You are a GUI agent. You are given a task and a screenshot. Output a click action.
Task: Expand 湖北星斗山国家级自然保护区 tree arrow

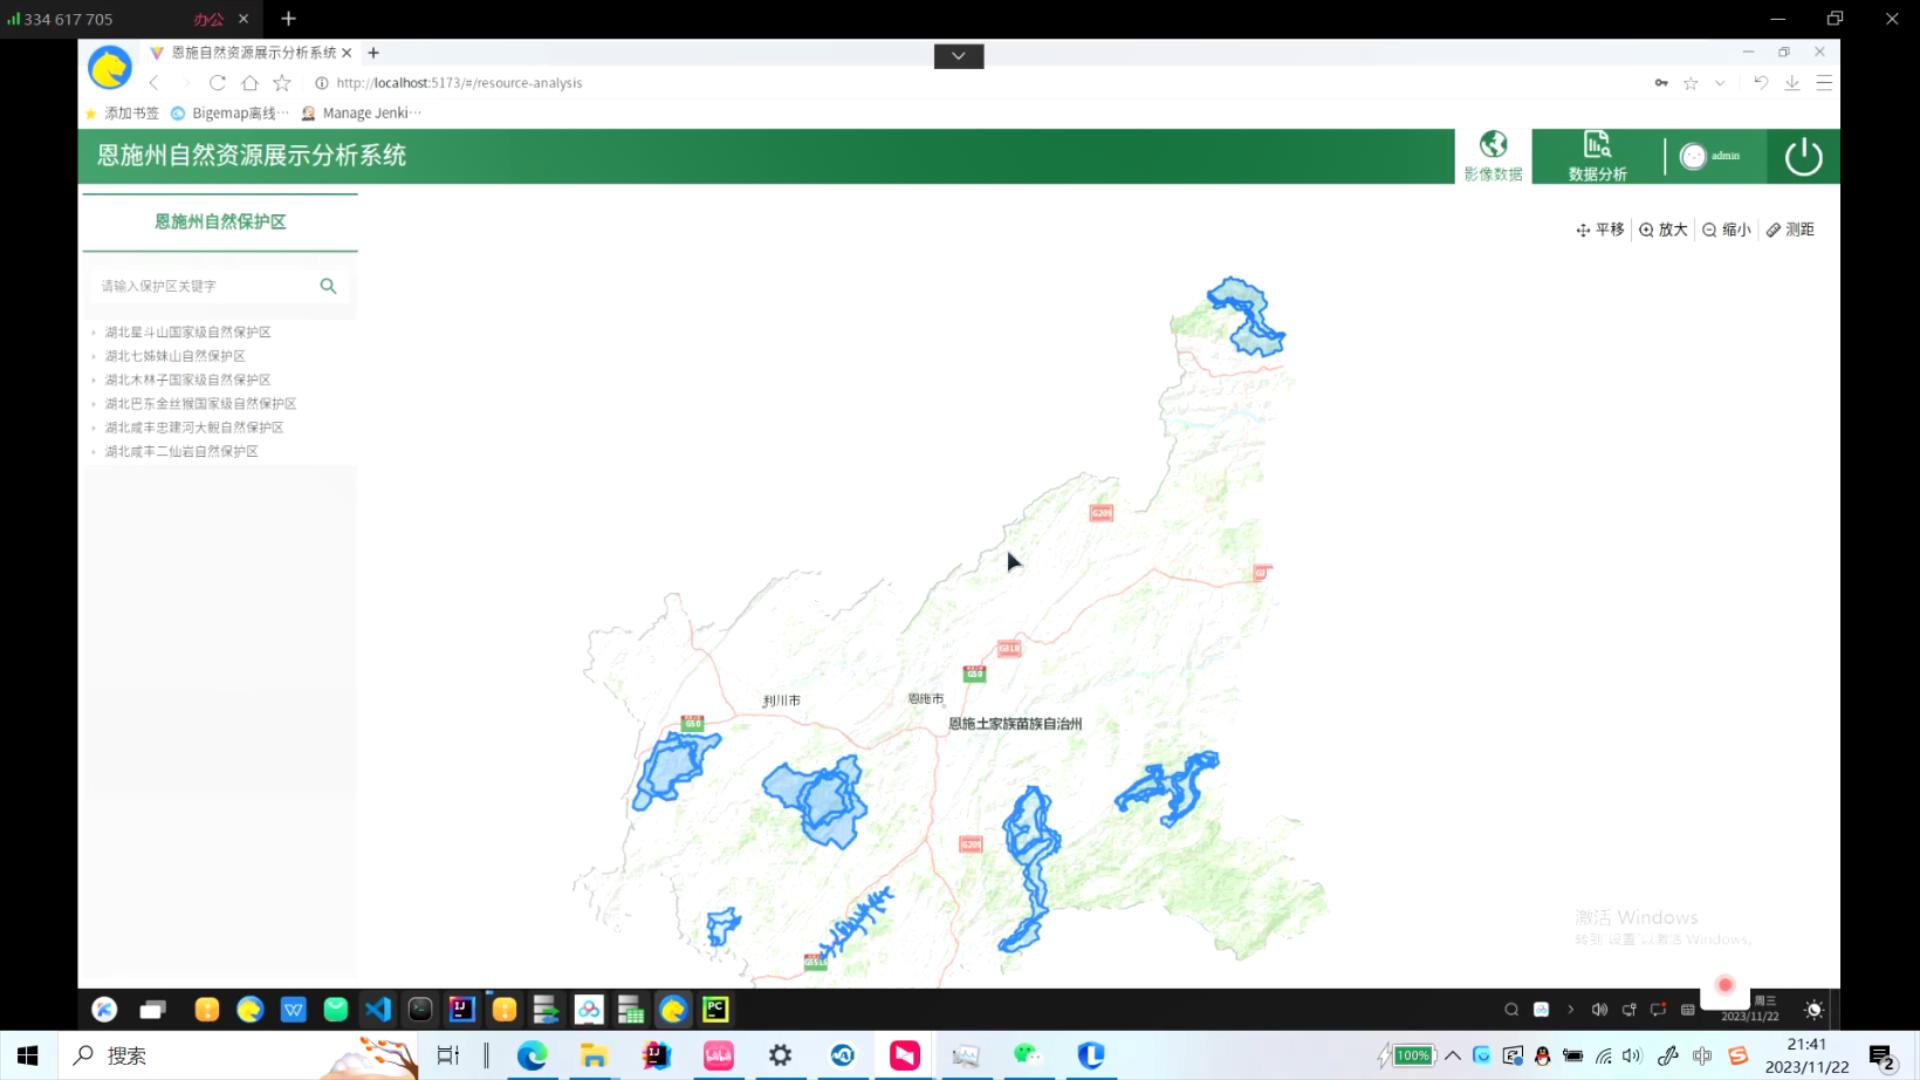(x=94, y=333)
